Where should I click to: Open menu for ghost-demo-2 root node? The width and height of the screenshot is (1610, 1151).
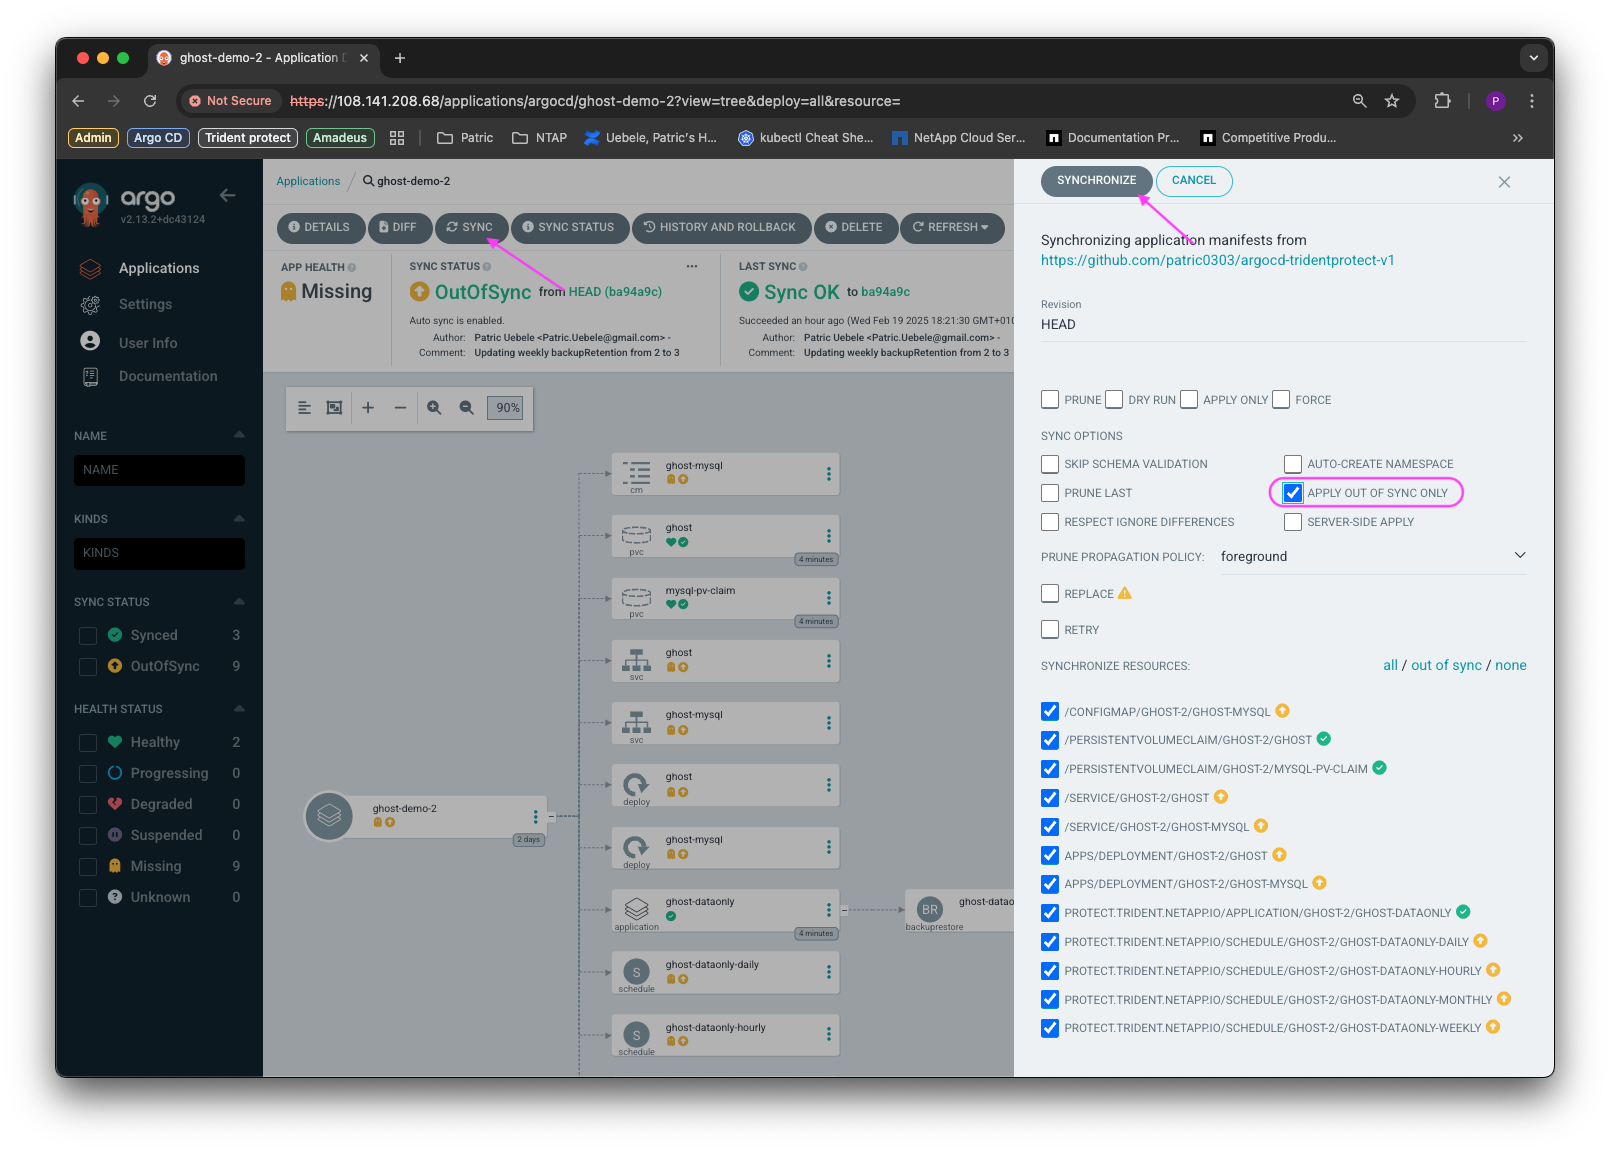click(535, 816)
